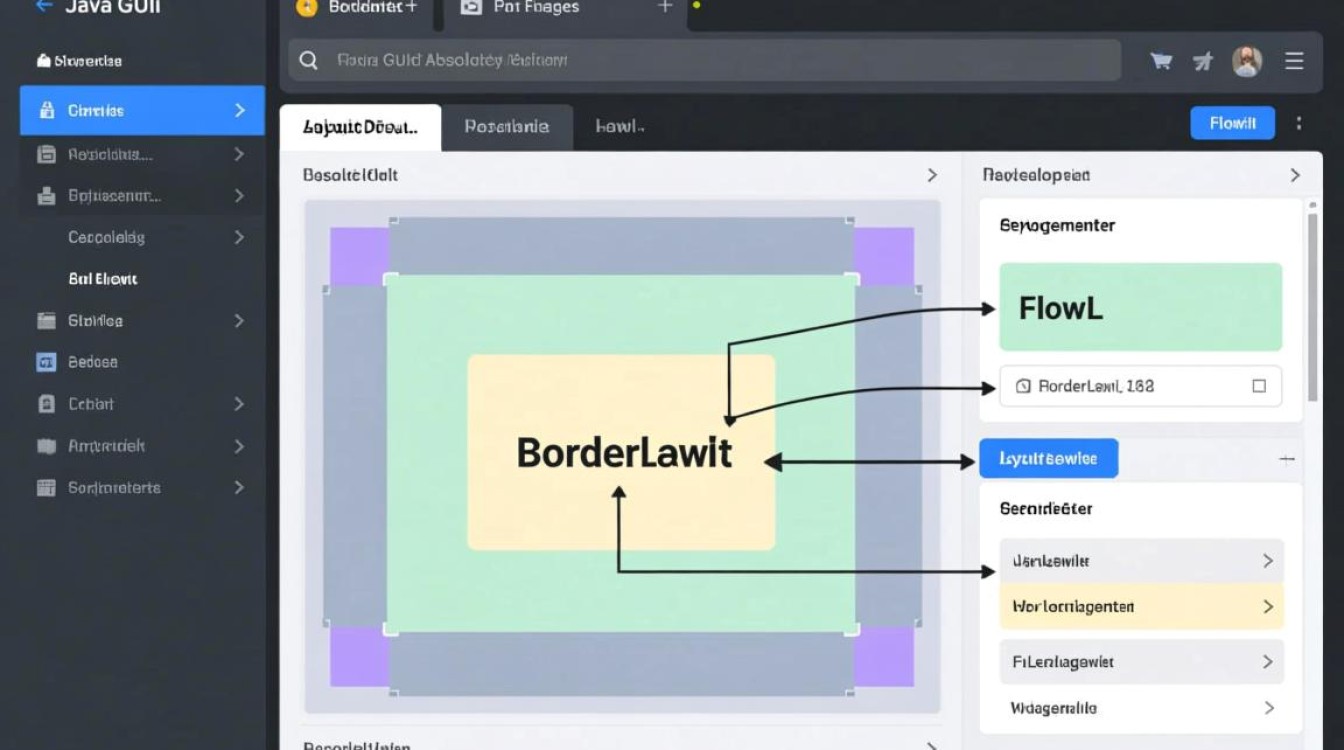Select the highlighted Cinntlas sidebar item
Screen dimensions: 1344x750
(x=142, y=111)
